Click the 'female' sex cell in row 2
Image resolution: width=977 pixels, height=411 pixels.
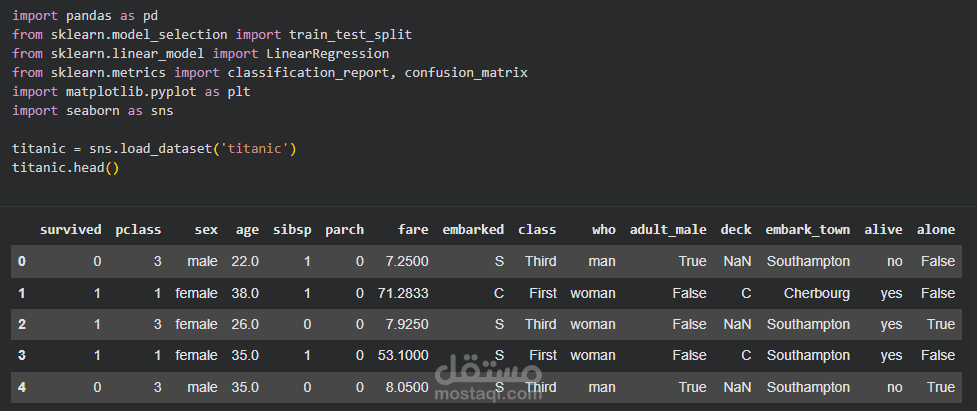click(197, 324)
